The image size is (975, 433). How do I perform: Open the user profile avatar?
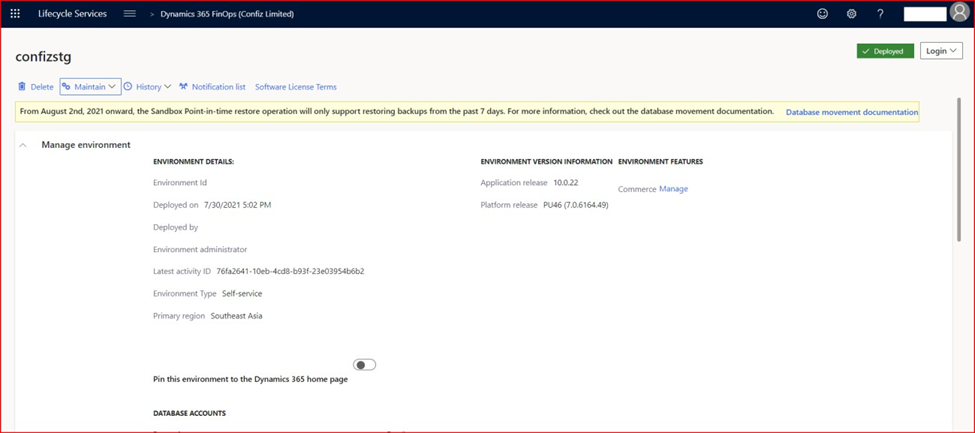click(958, 13)
